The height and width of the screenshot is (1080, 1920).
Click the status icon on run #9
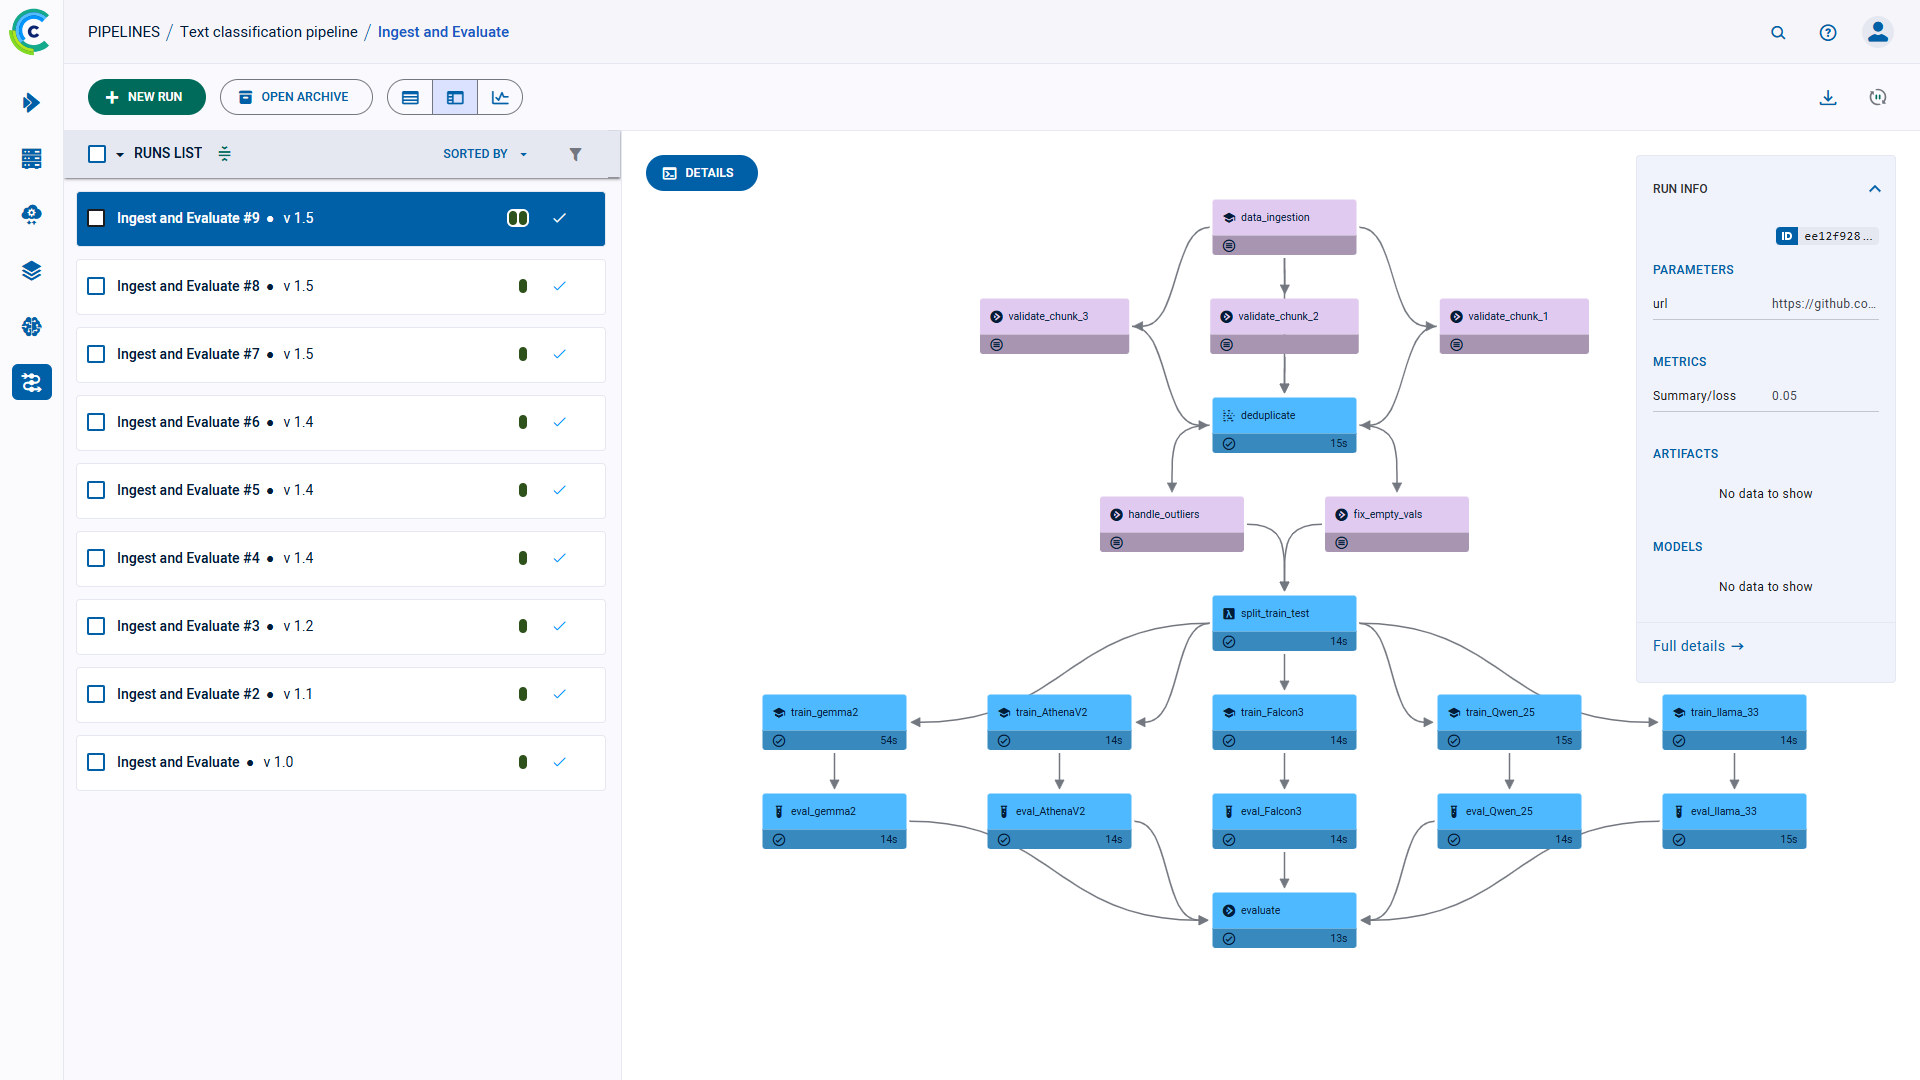pos(518,218)
